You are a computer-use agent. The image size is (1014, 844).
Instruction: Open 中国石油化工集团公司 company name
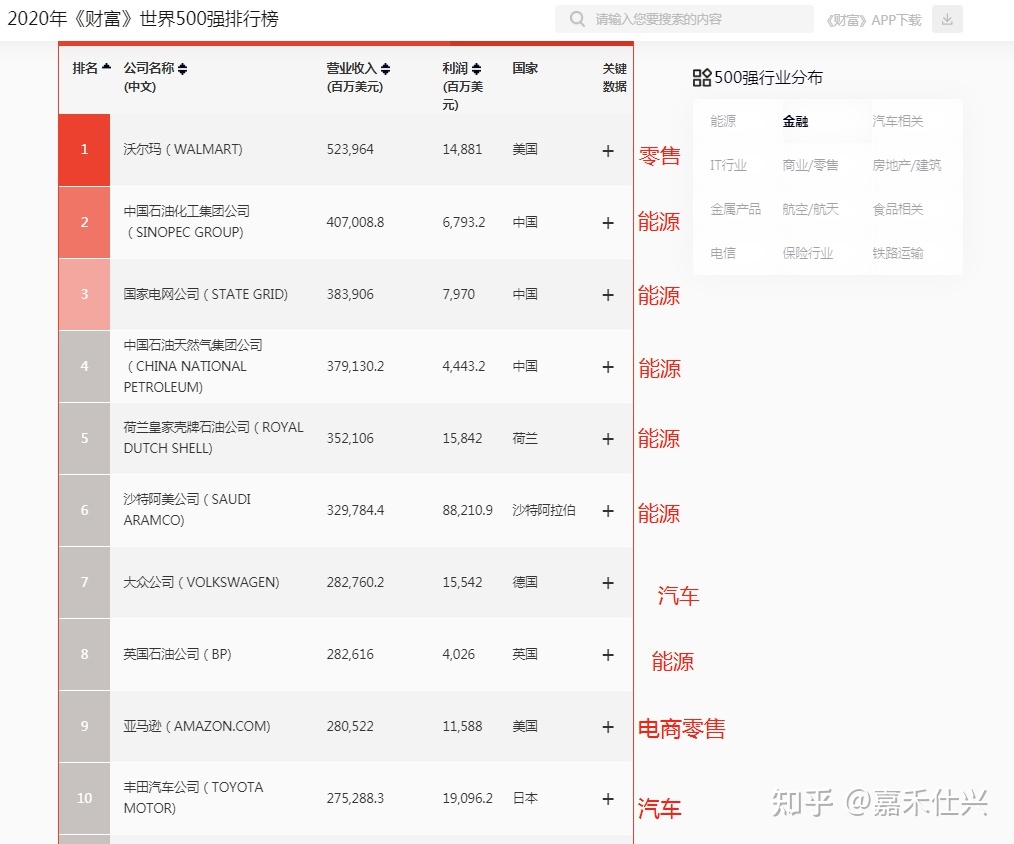tap(187, 221)
